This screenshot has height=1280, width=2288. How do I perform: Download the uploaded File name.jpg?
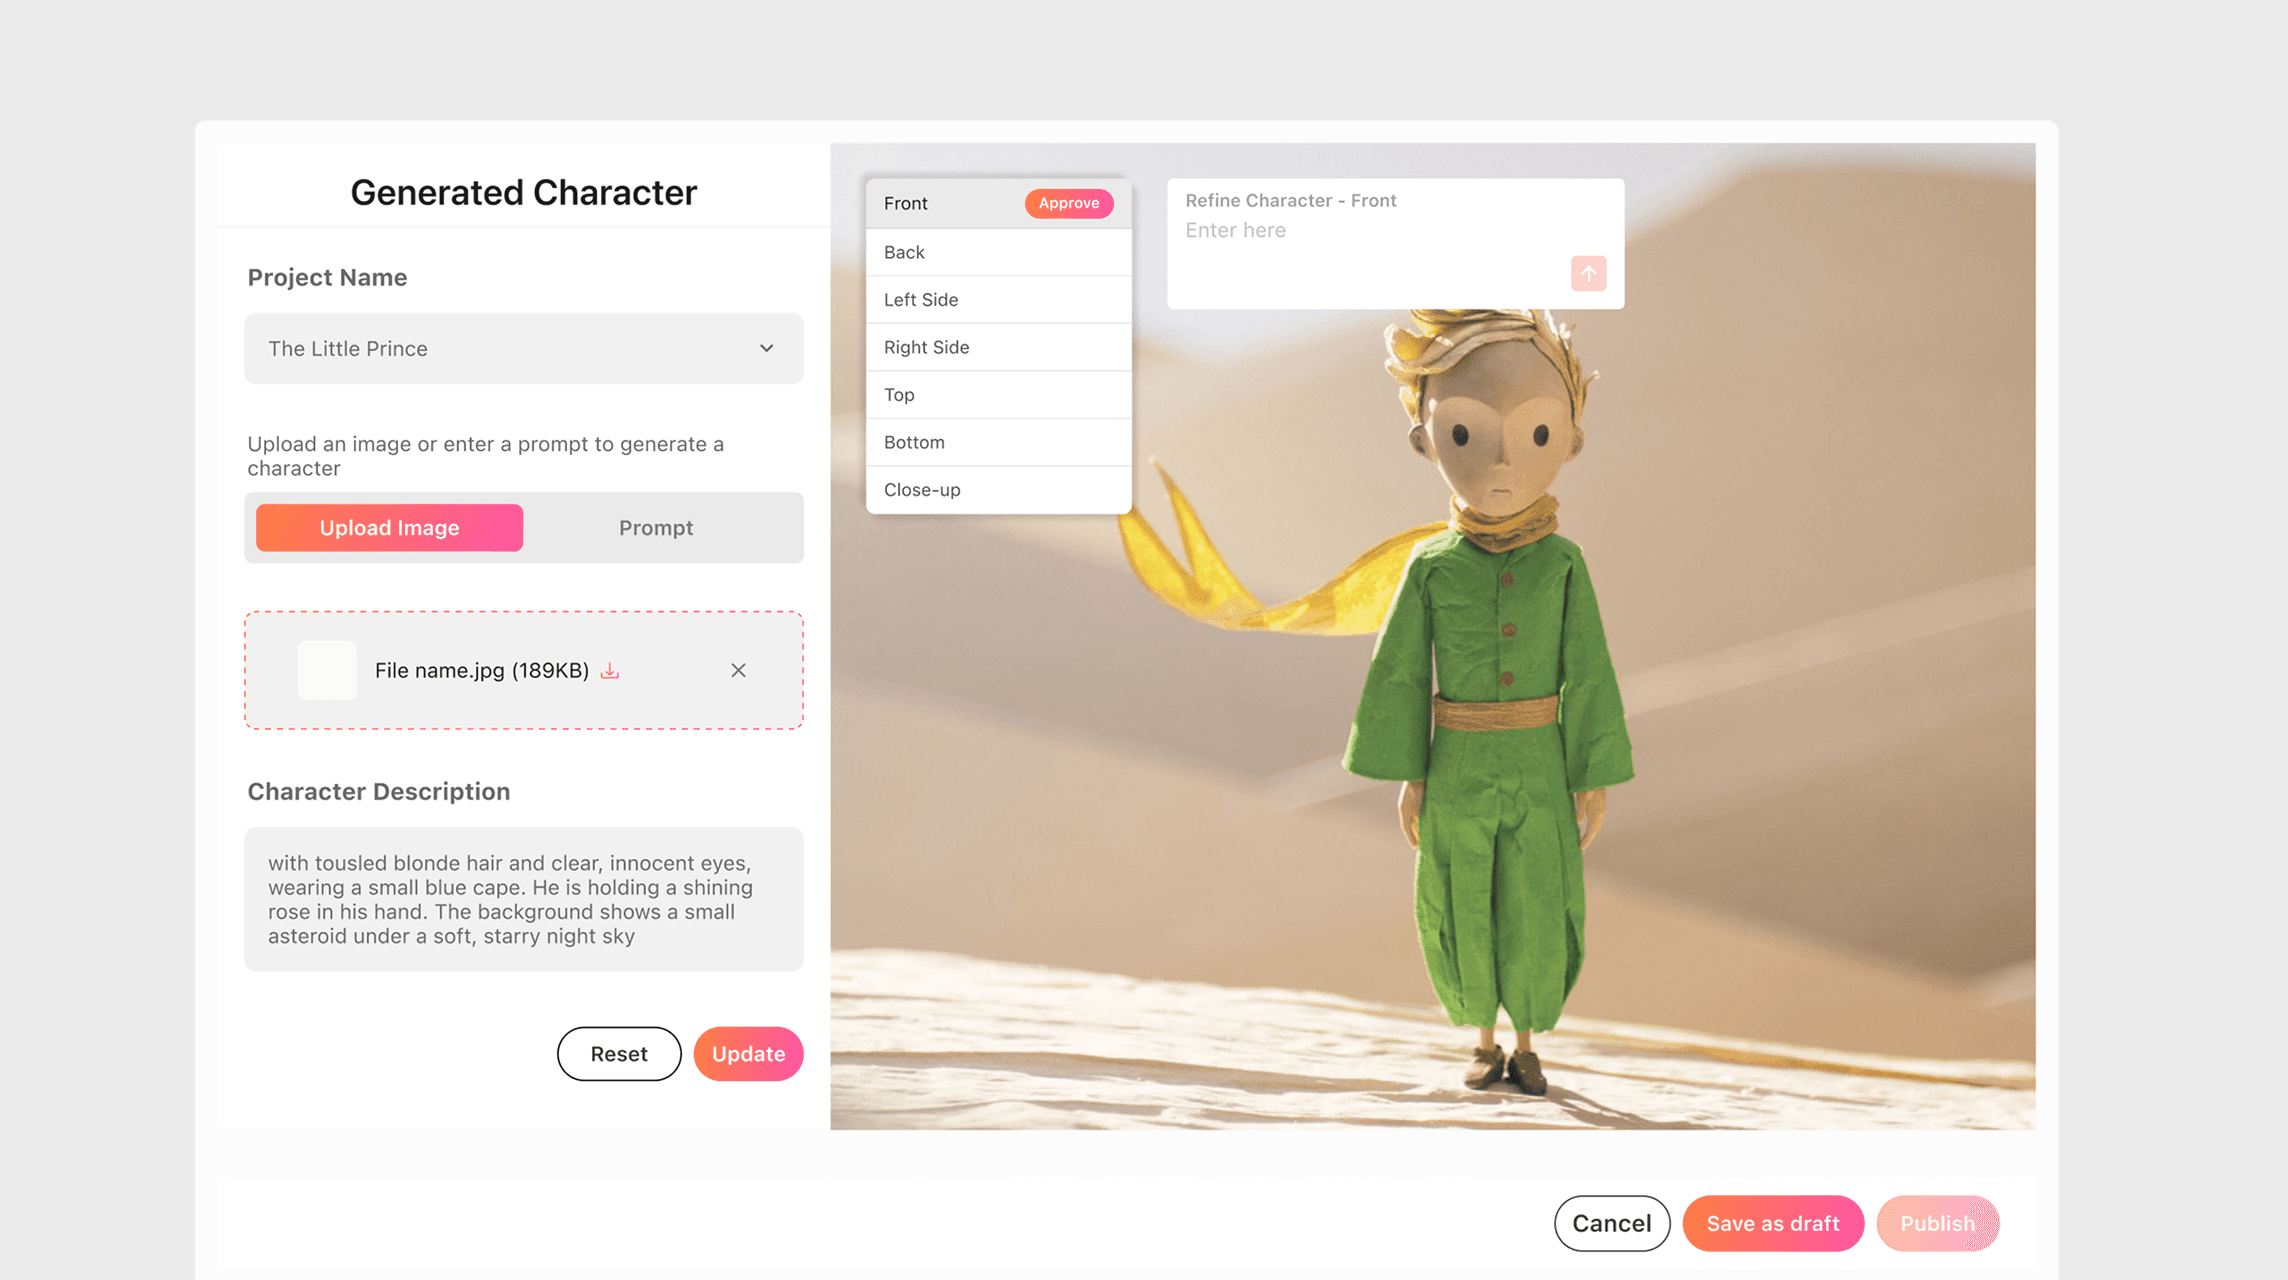click(x=611, y=670)
